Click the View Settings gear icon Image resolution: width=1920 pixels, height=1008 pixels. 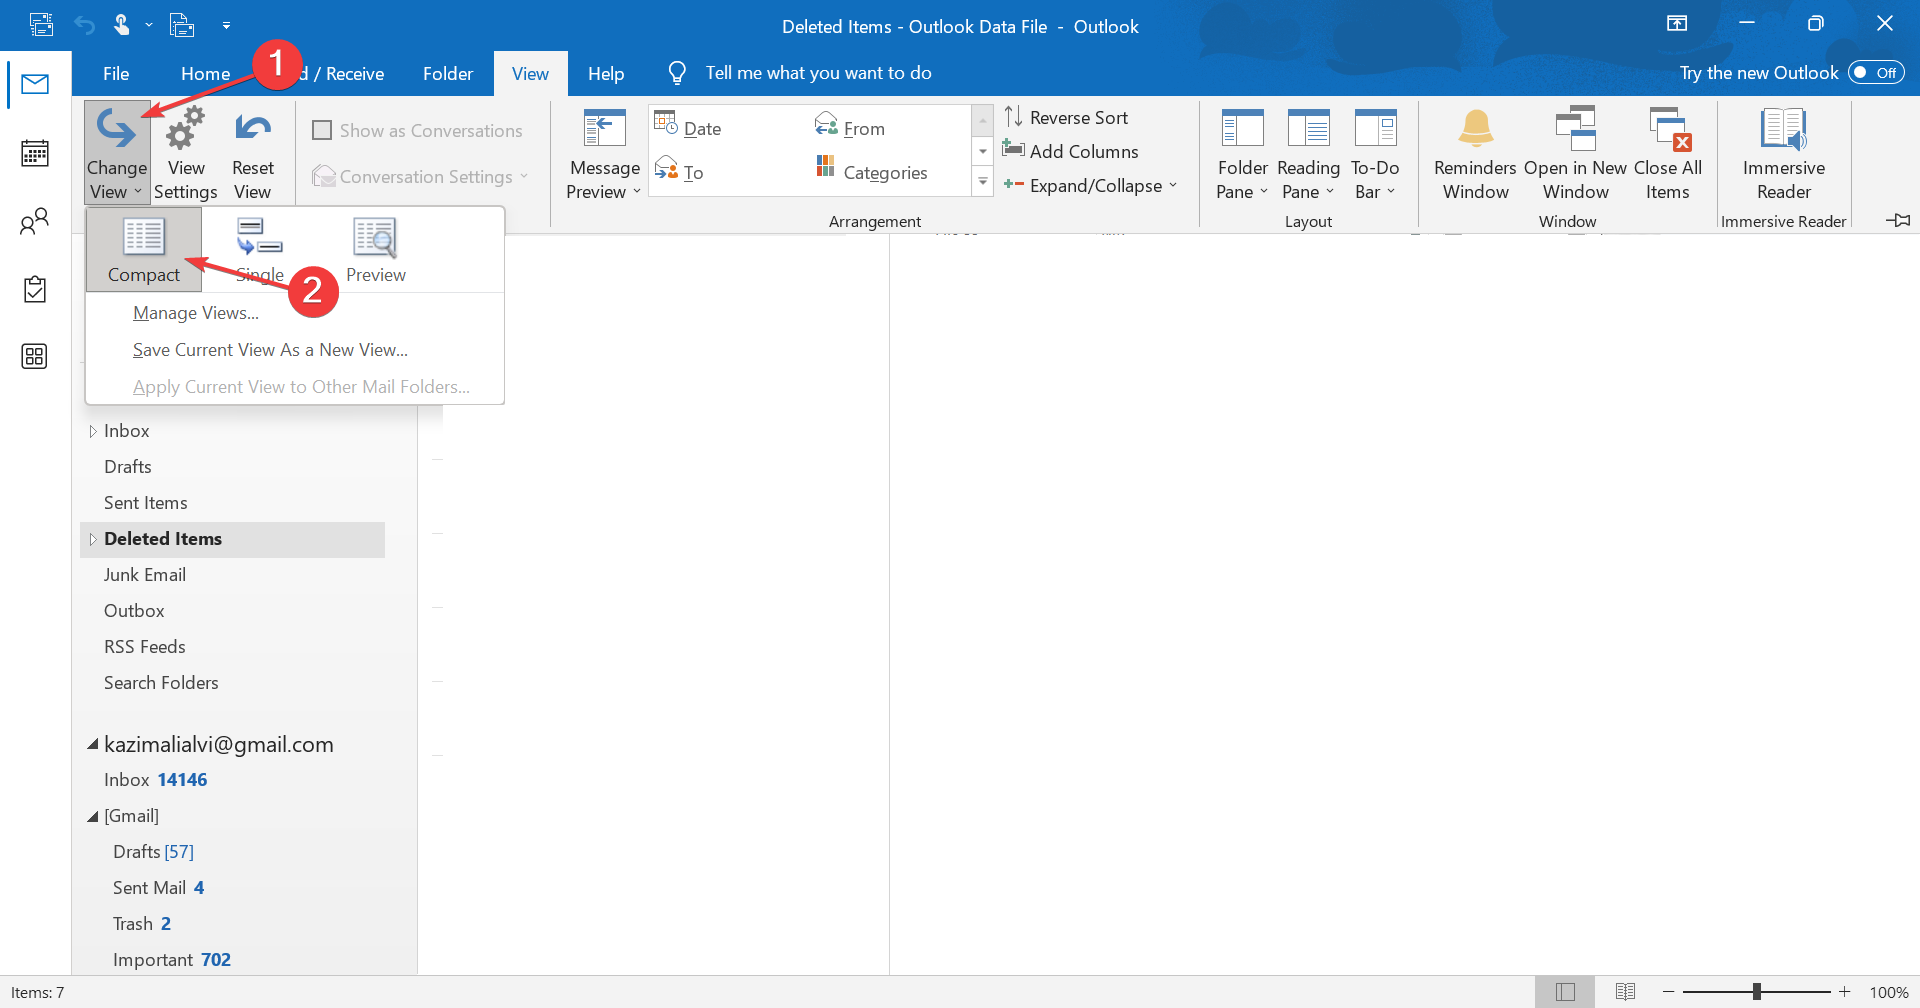pyautogui.click(x=186, y=152)
